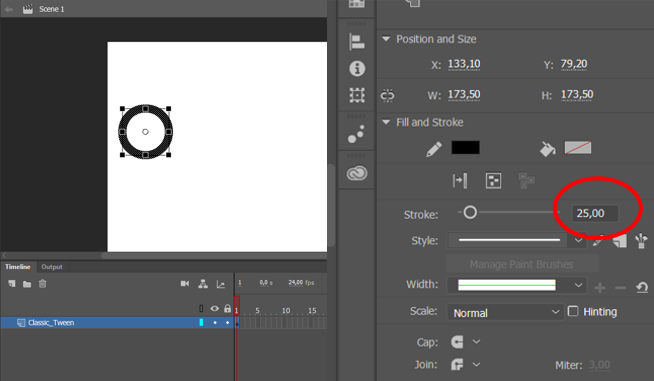Click the elapsed time 0,0 s readout
This screenshot has height=381, width=654.
[x=266, y=283]
